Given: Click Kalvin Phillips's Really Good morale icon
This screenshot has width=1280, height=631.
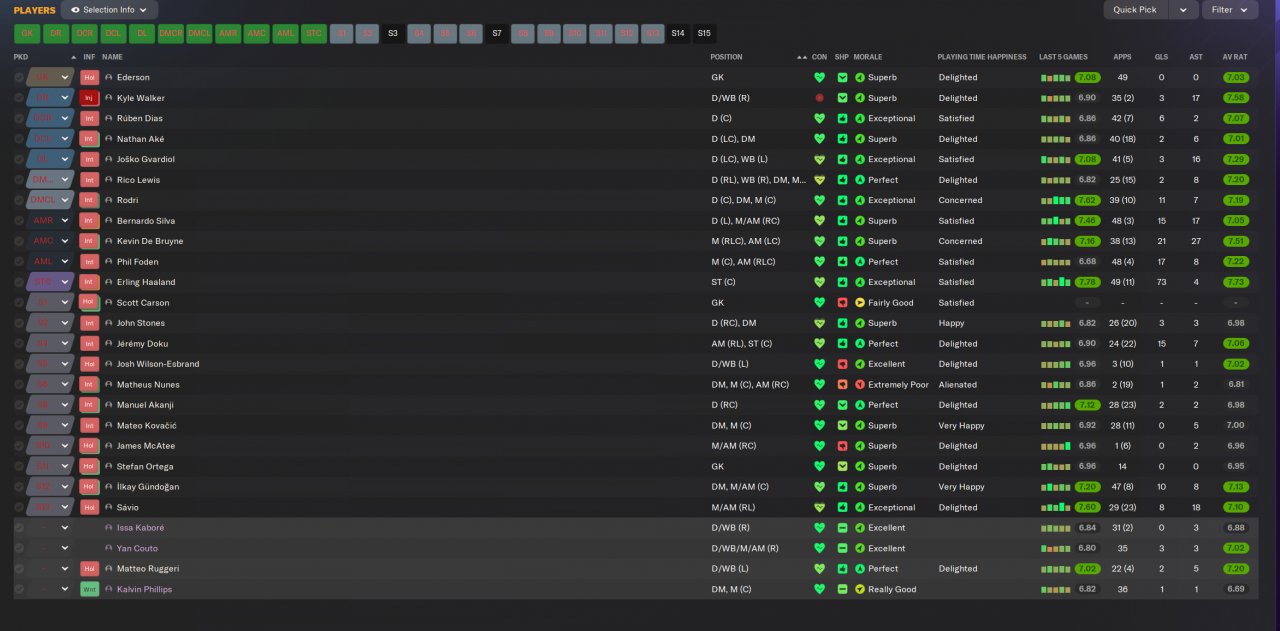Looking at the screenshot, I should tap(860, 589).
